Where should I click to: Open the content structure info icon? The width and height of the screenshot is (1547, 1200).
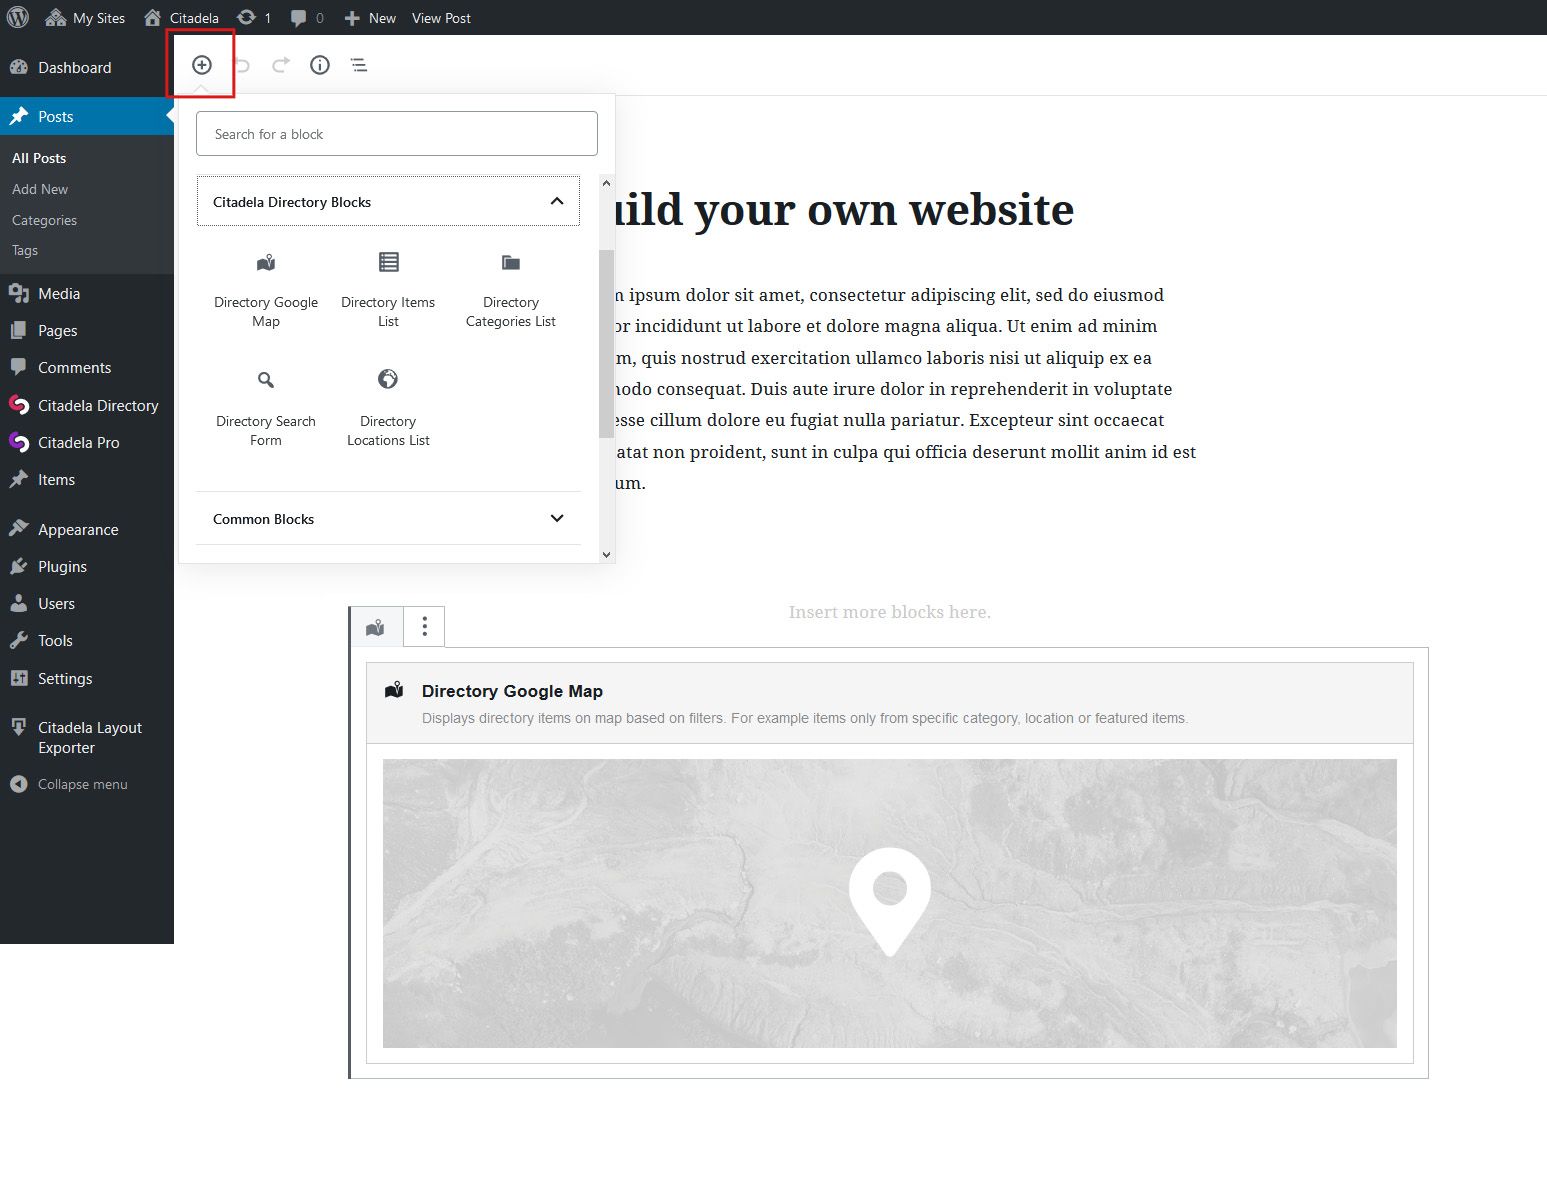click(320, 65)
